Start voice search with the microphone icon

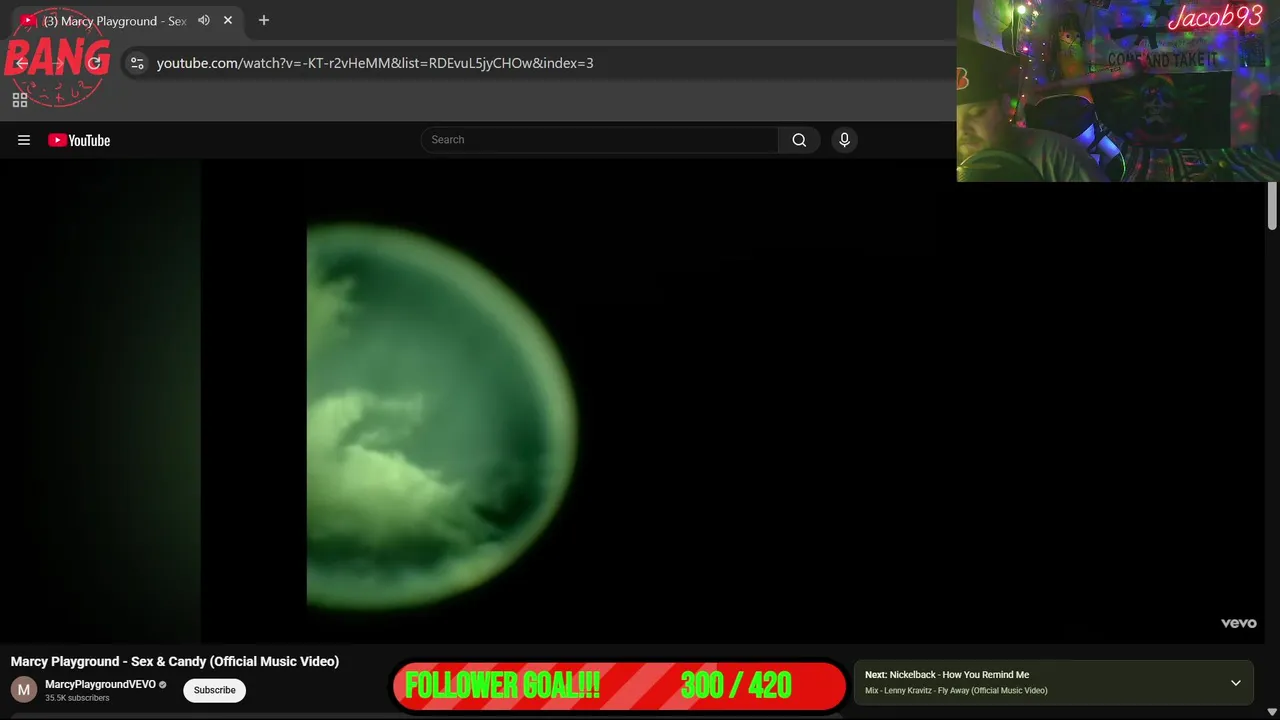tap(844, 140)
